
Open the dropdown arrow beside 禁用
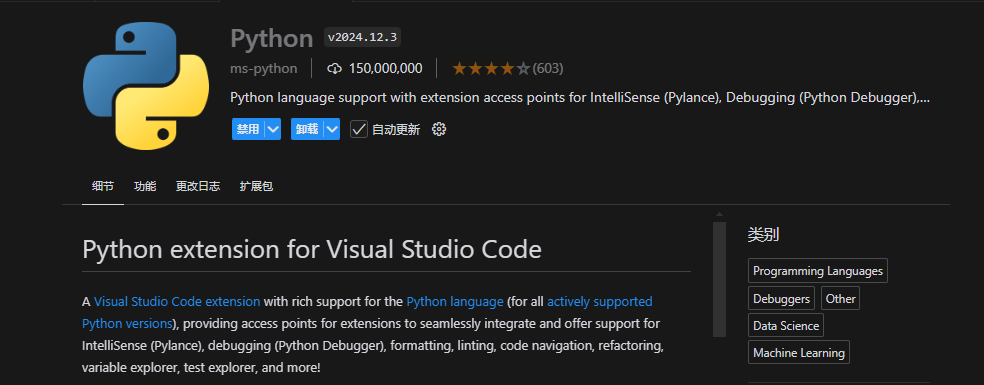tap(272, 129)
